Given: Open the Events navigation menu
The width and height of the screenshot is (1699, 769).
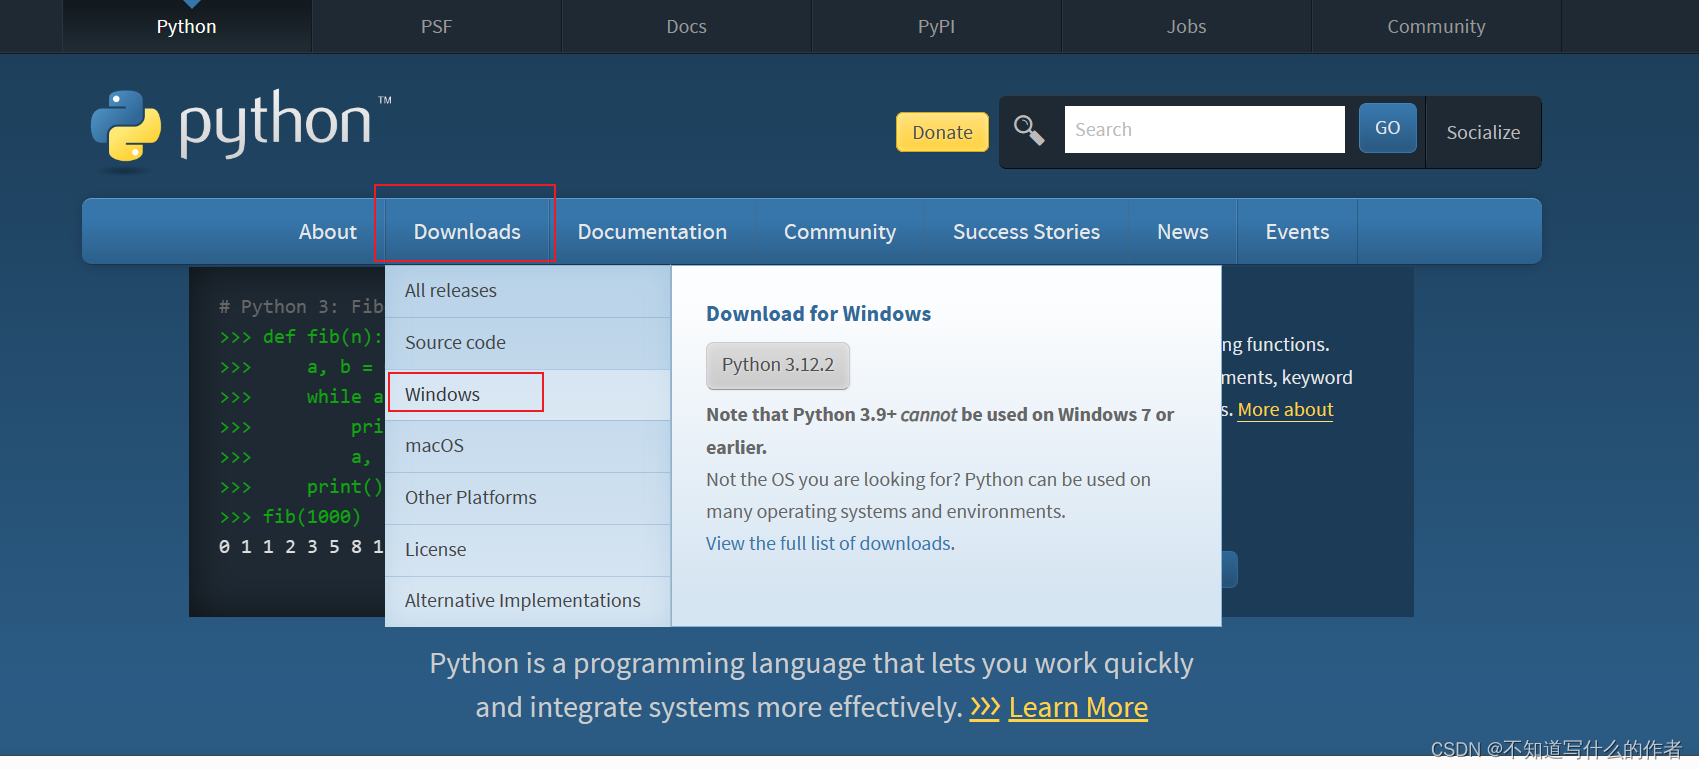Looking at the screenshot, I should [1297, 232].
